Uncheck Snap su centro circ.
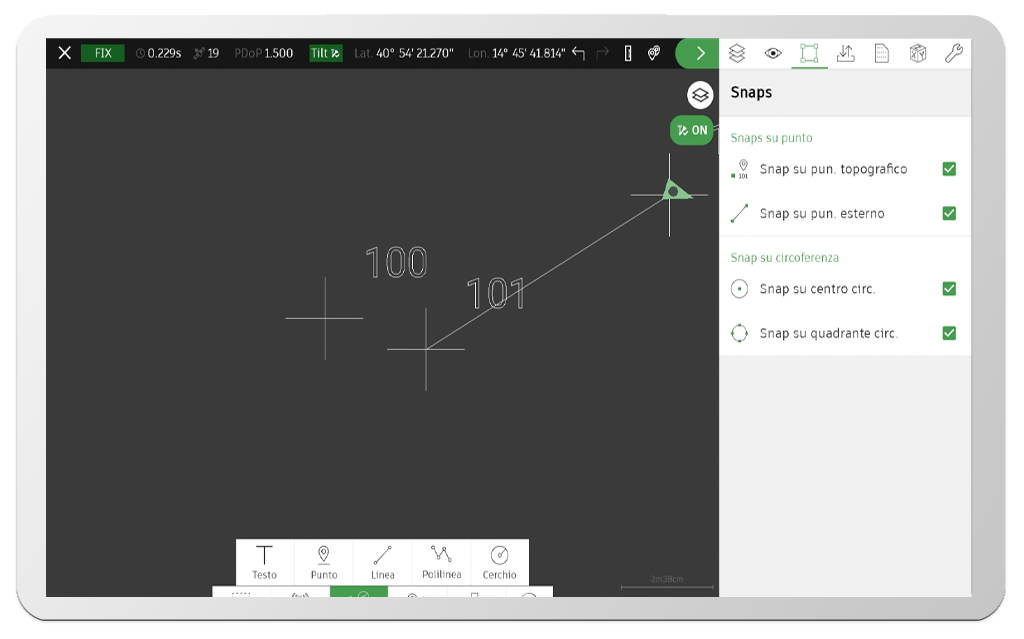Viewport: 1024px width, 639px height. (x=947, y=289)
